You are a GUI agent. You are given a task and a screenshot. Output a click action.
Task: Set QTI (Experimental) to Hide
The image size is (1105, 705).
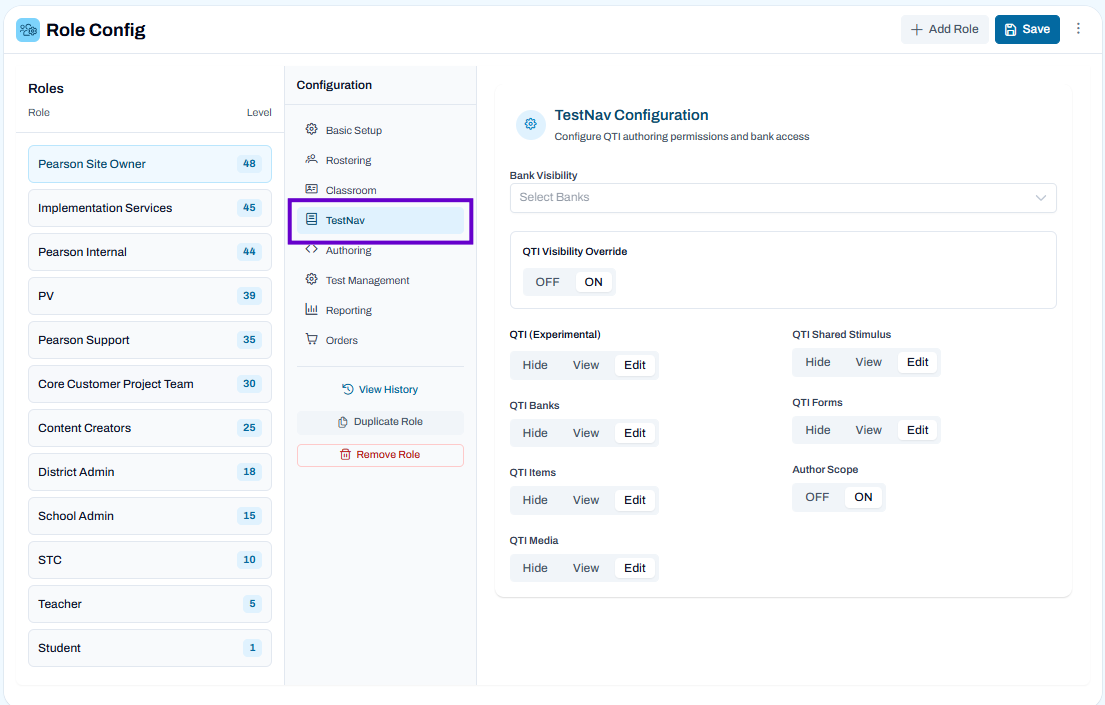click(535, 365)
